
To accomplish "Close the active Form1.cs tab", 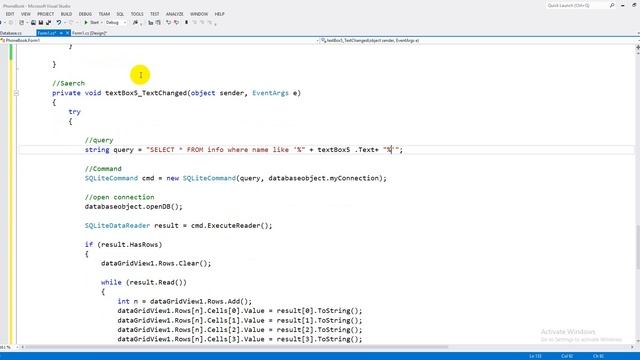I will click(67, 33).
